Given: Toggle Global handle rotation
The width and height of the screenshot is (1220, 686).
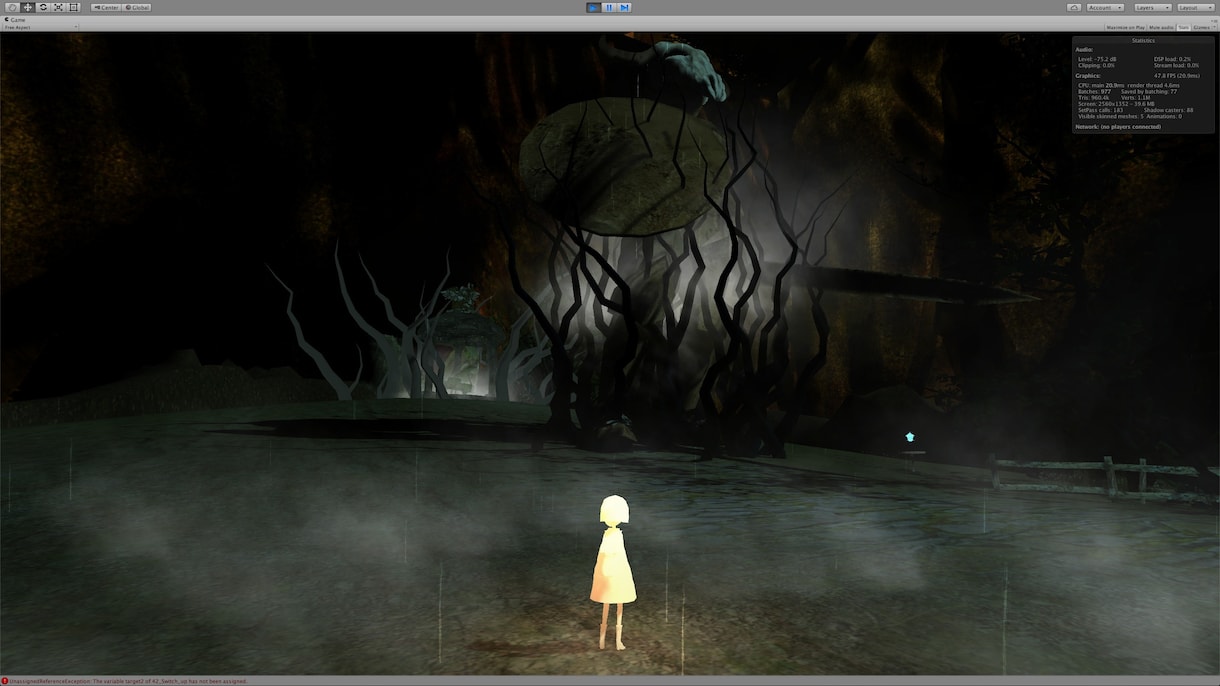Looking at the screenshot, I should (x=137, y=7).
